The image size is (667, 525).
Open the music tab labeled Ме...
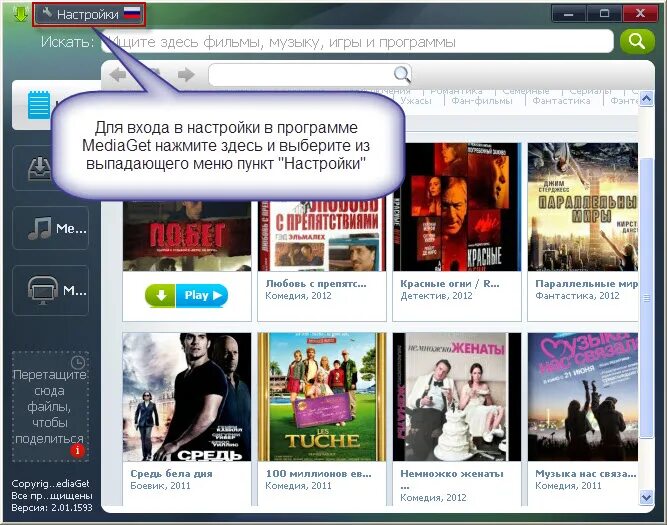click(51, 228)
